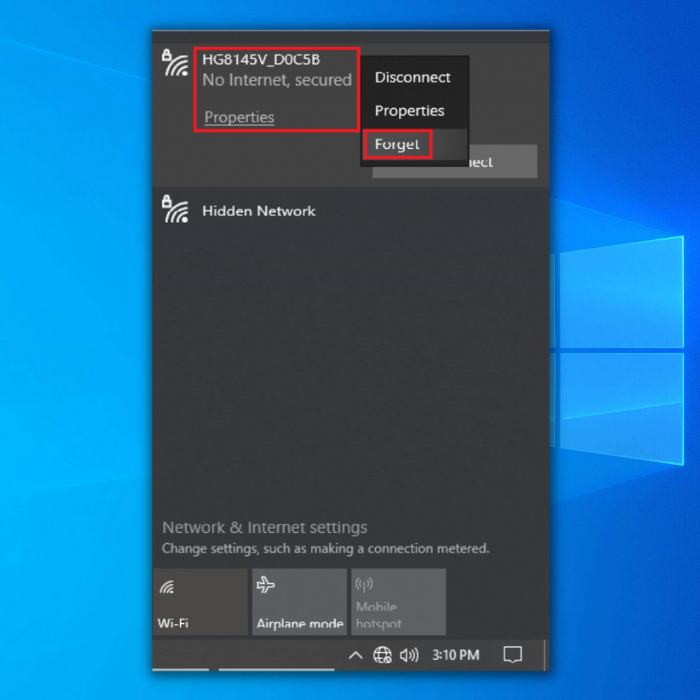The image size is (700, 700).
Task: Toggle the Mobile hotspot tile
Action: click(x=399, y=602)
